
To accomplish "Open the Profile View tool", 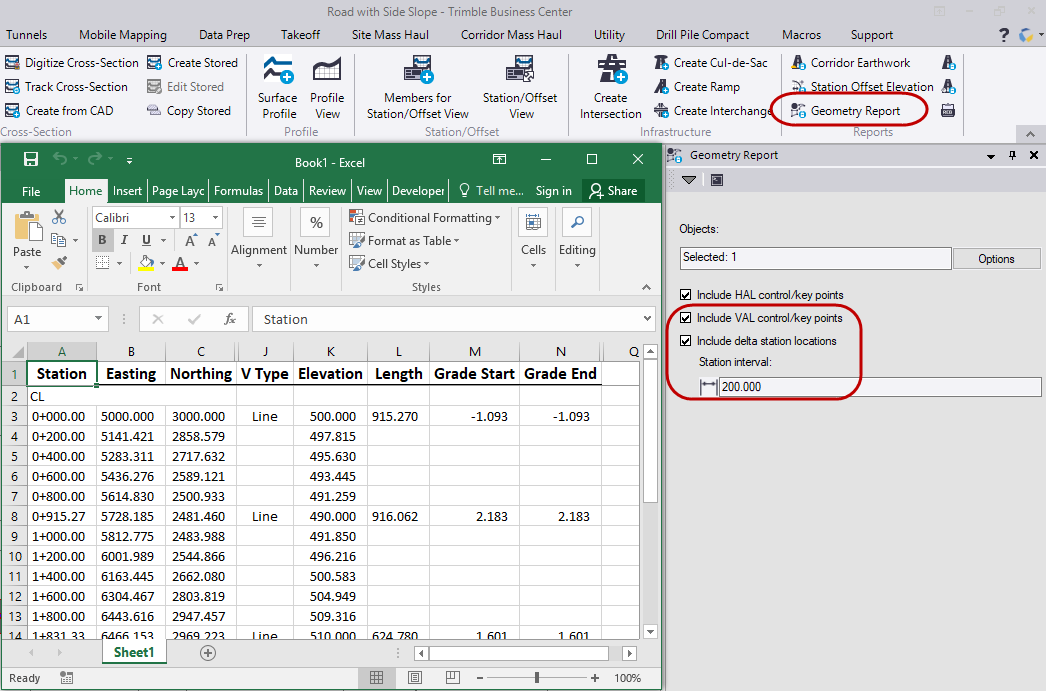I will pyautogui.click(x=327, y=88).
